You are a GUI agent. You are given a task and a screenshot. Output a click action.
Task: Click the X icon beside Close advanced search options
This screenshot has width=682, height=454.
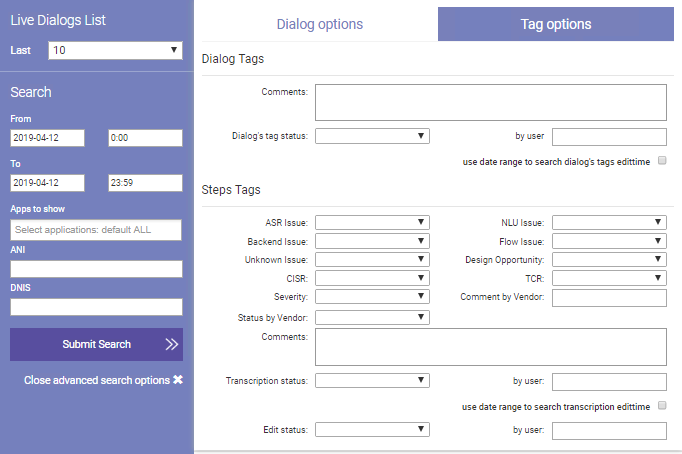coord(178,380)
